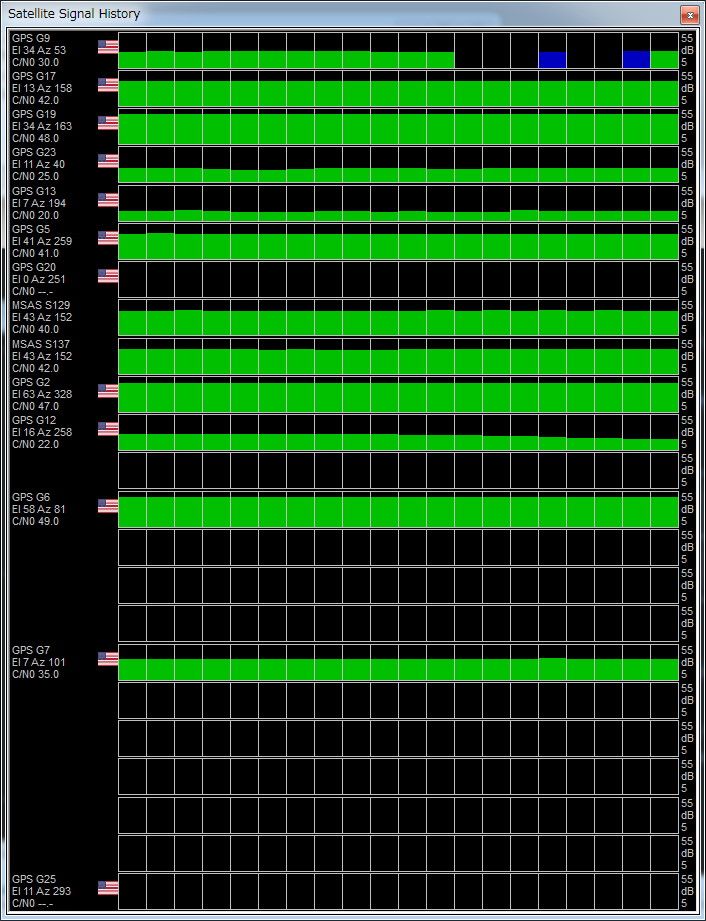Screen dimensions: 706x921
Task: Select the 'El 11 Az 293' text
Action: tap(41, 891)
